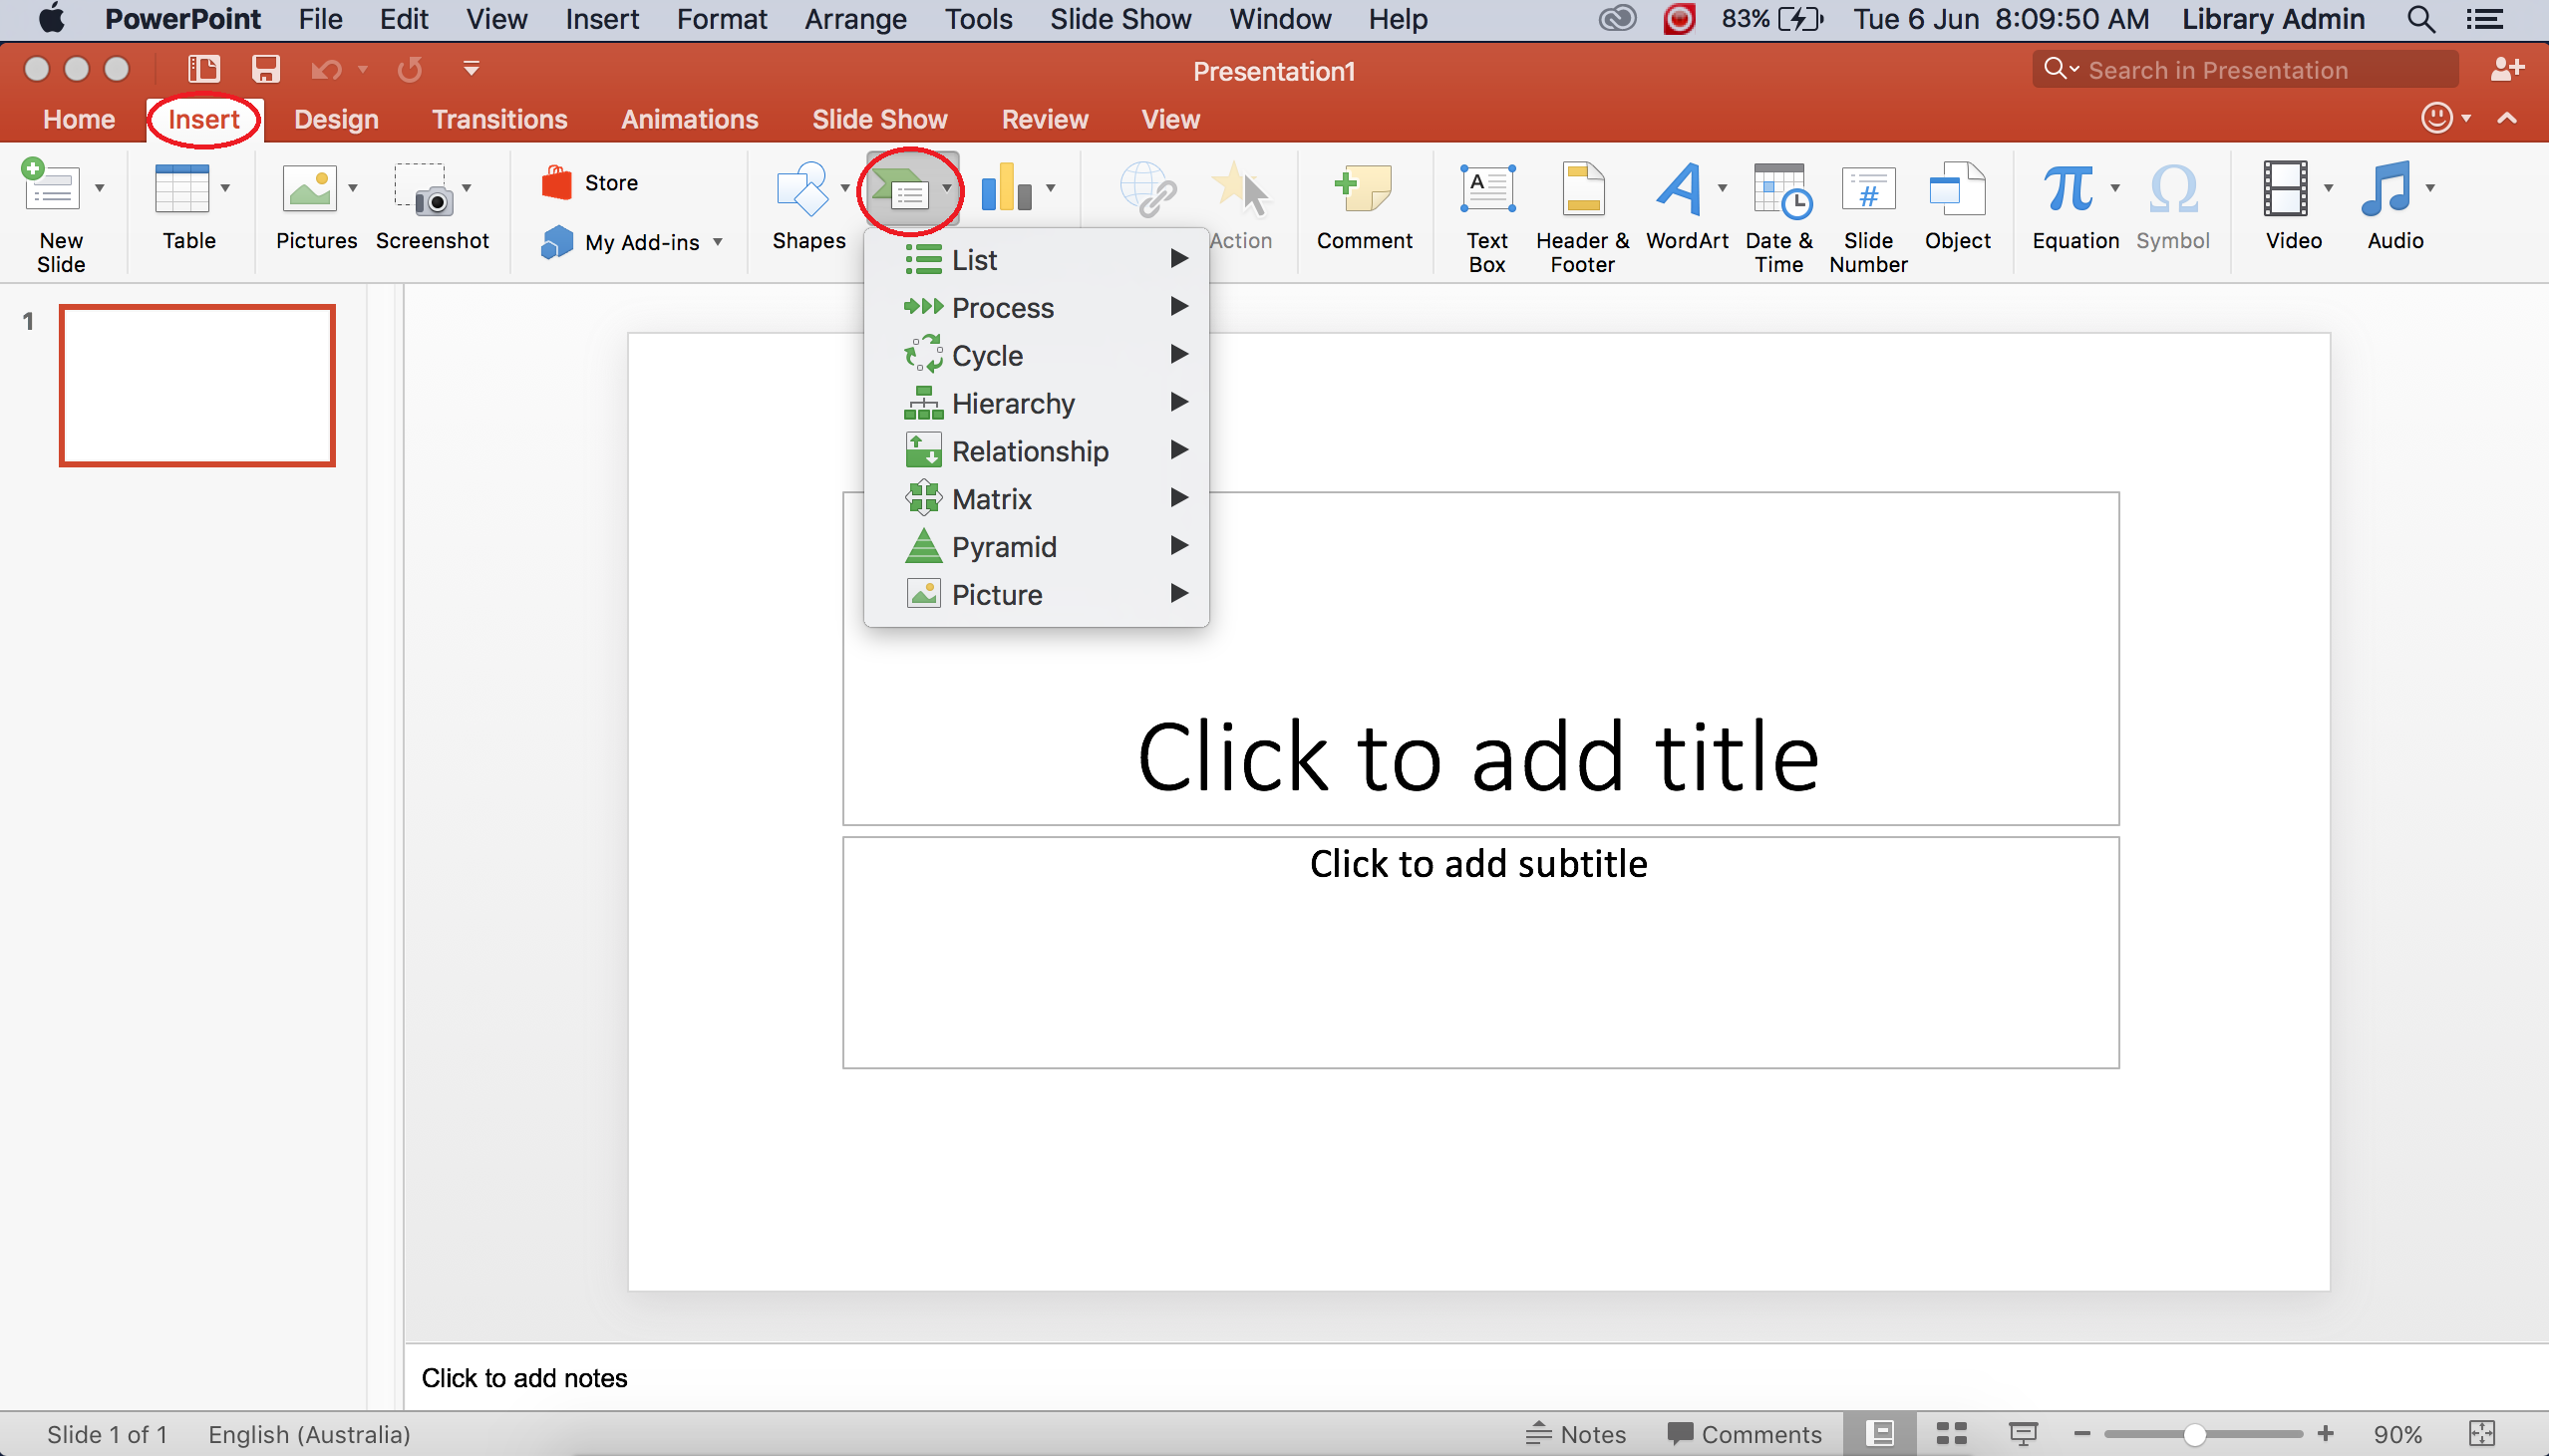Screen dimensions: 2549x1456
Task: Open the Picture SmartArt submenu
Action: pyautogui.click(x=1036, y=595)
